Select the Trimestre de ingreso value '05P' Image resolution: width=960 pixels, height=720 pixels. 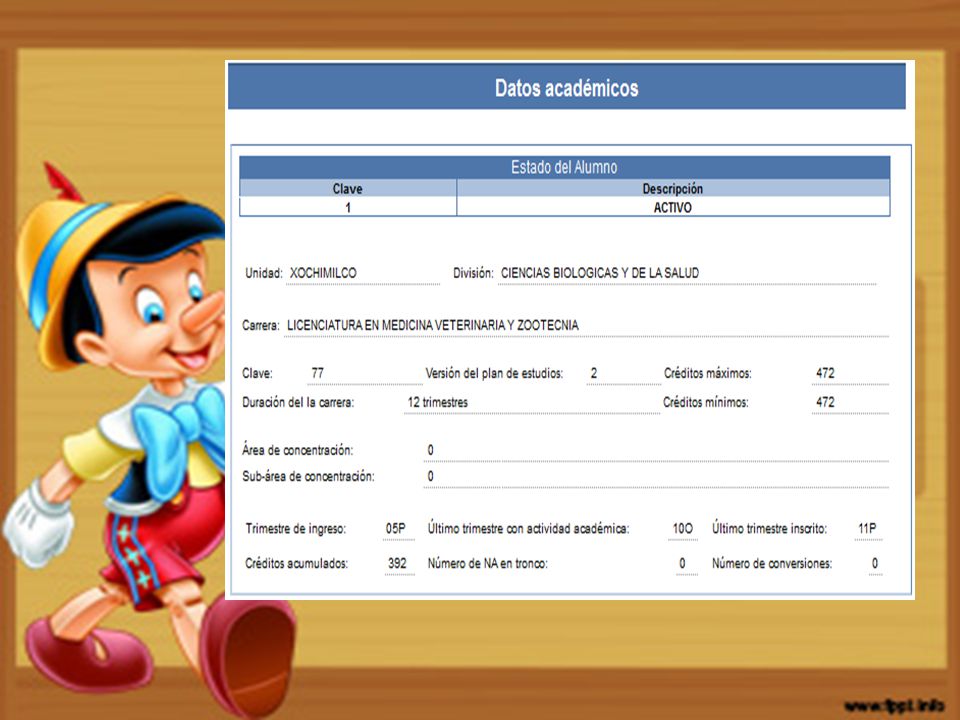pos(396,528)
